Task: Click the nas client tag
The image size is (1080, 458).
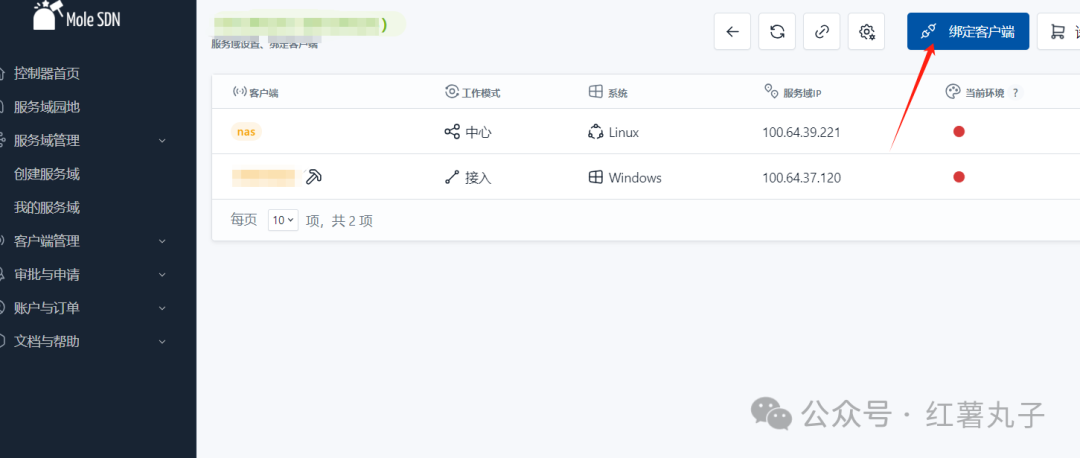Action: point(247,132)
